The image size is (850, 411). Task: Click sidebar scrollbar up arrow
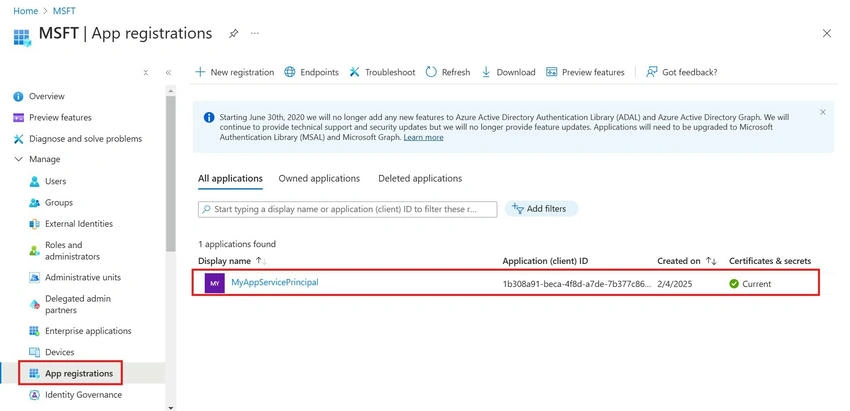[x=171, y=91]
